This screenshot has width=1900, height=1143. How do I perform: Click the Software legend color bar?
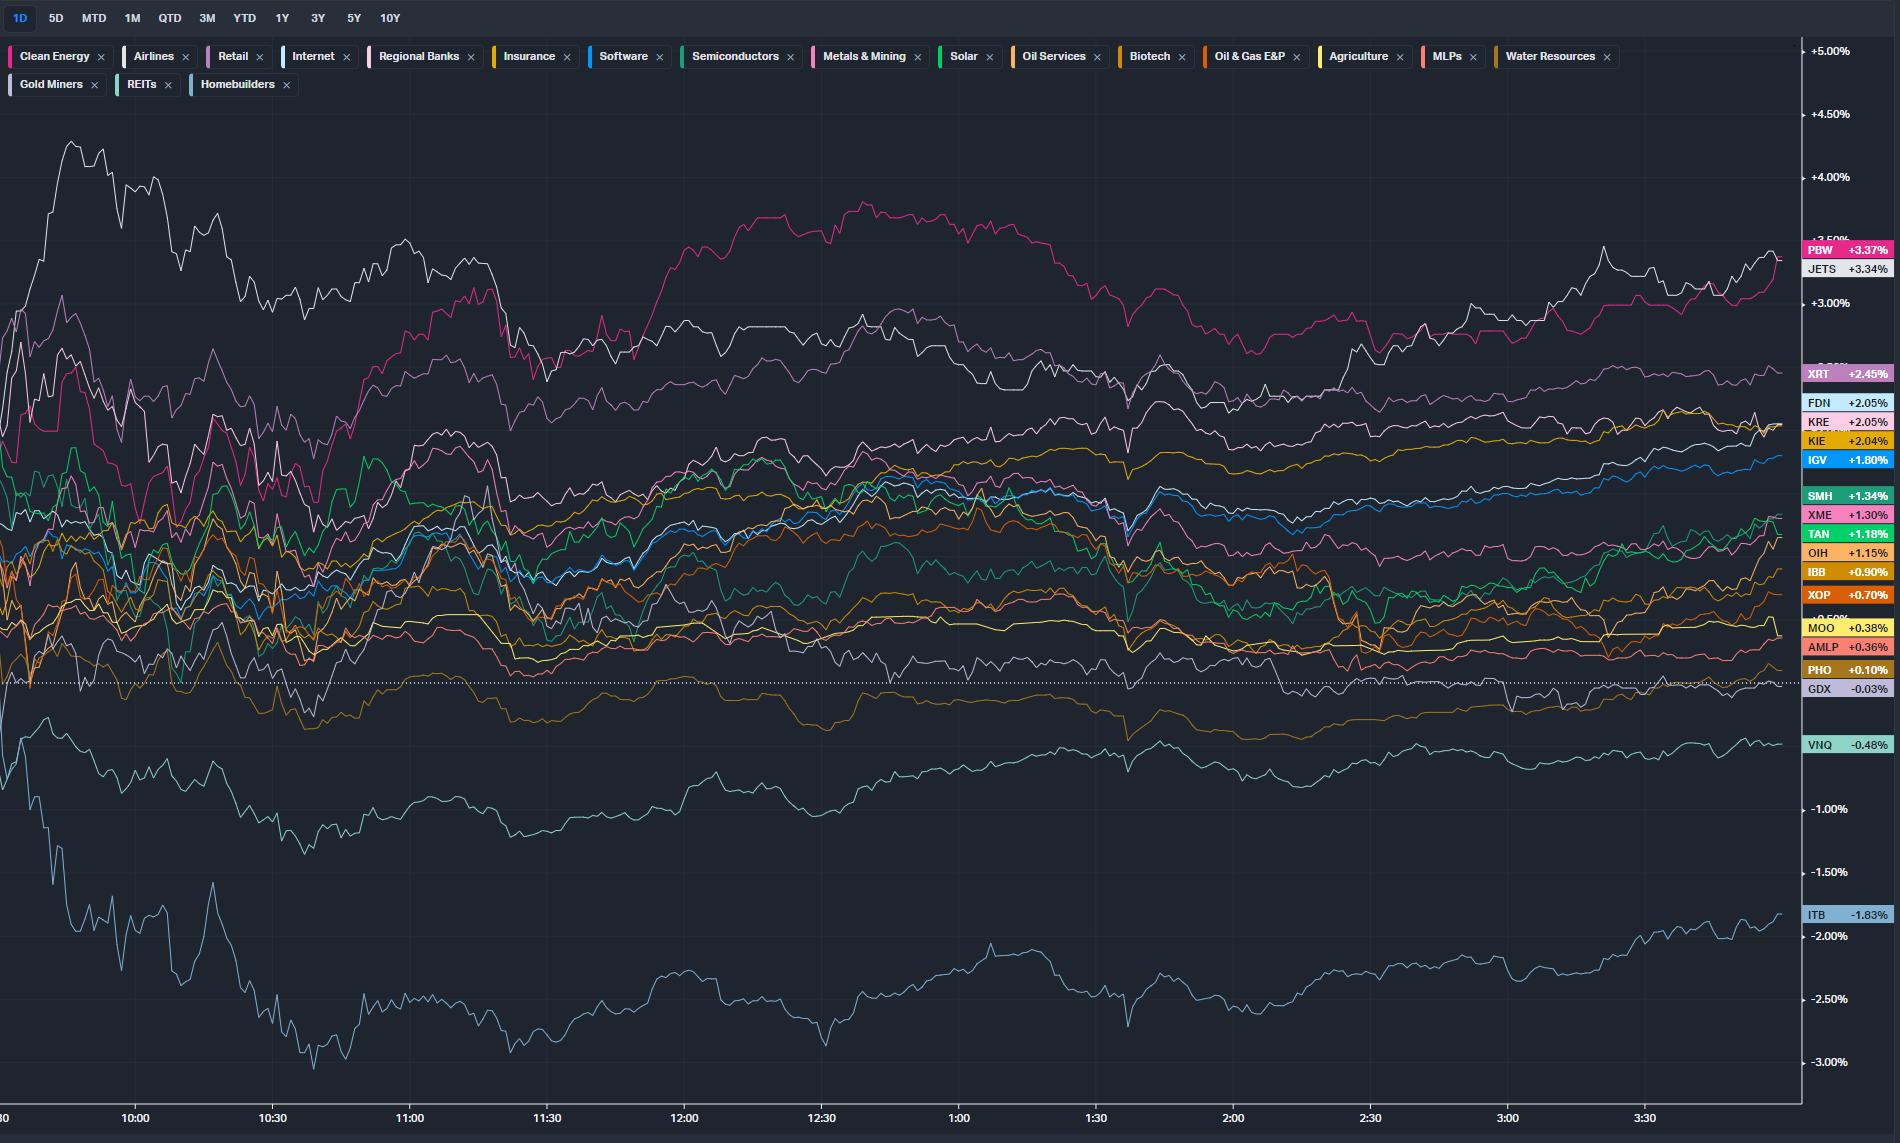[x=590, y=56]
